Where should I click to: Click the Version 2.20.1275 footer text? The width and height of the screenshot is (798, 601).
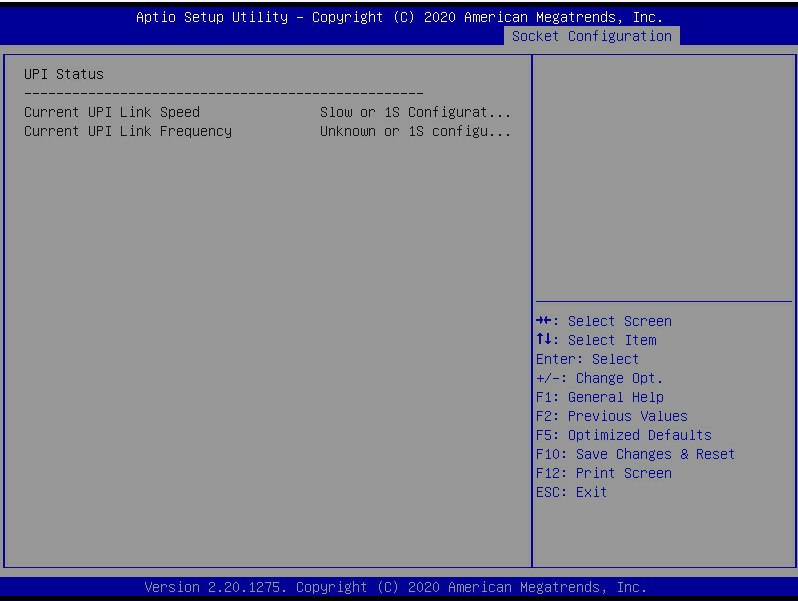pos(395,587)
